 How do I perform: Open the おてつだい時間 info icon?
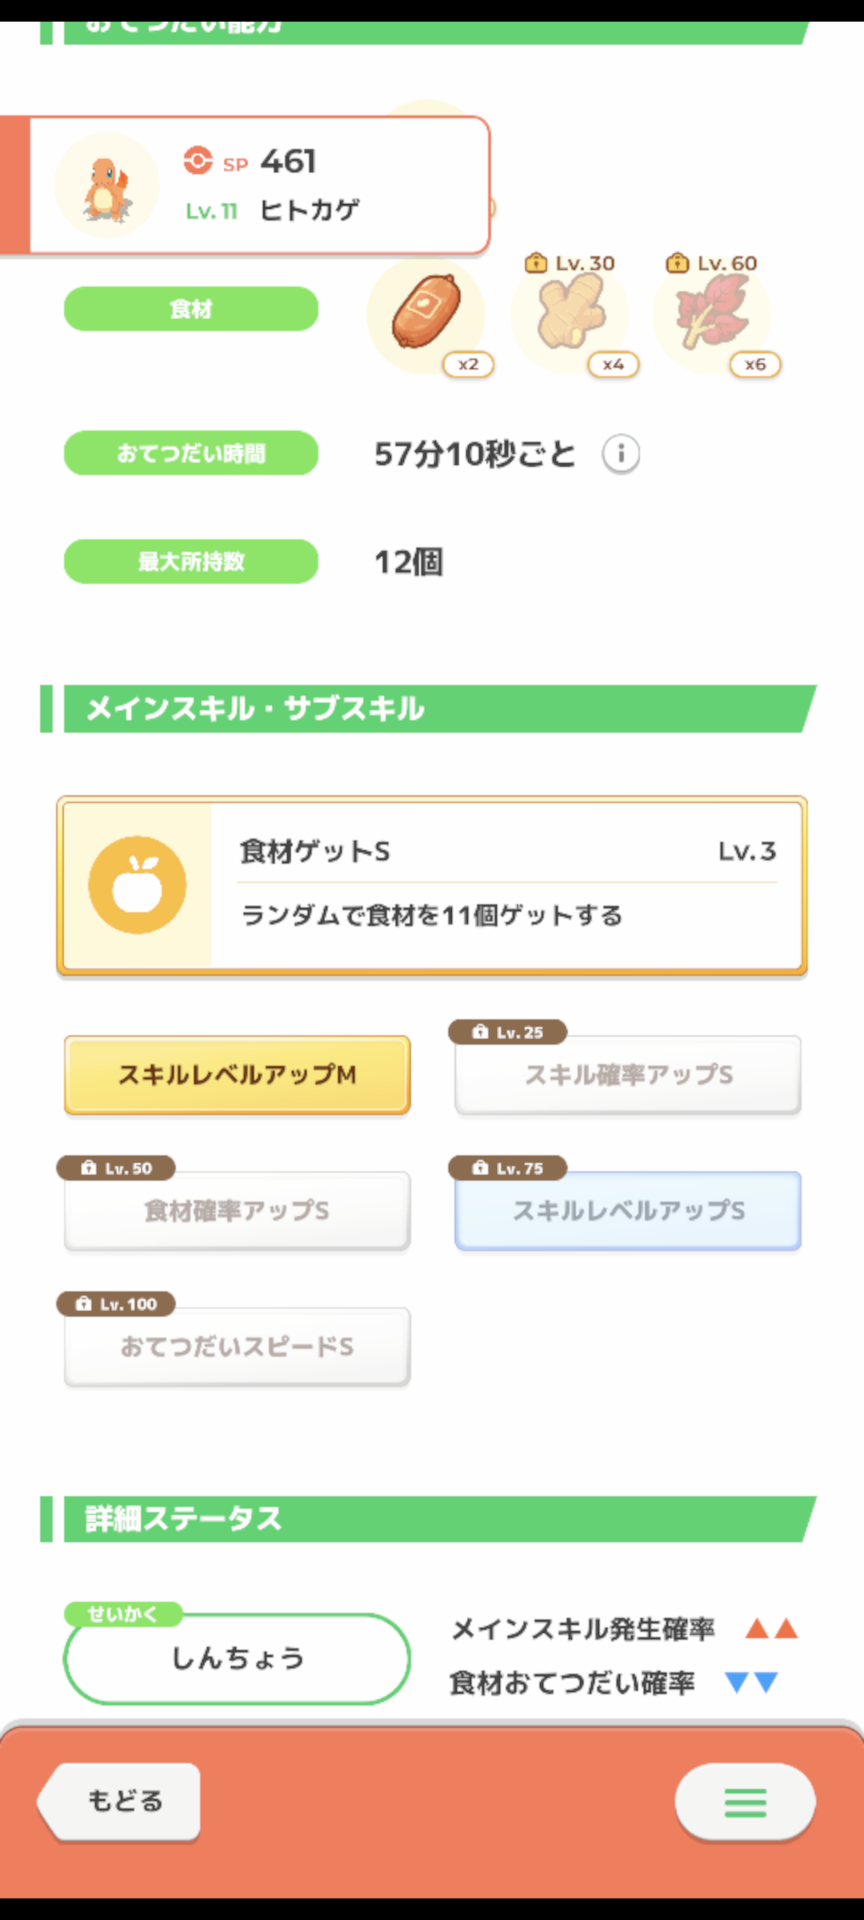coord(620,454)
